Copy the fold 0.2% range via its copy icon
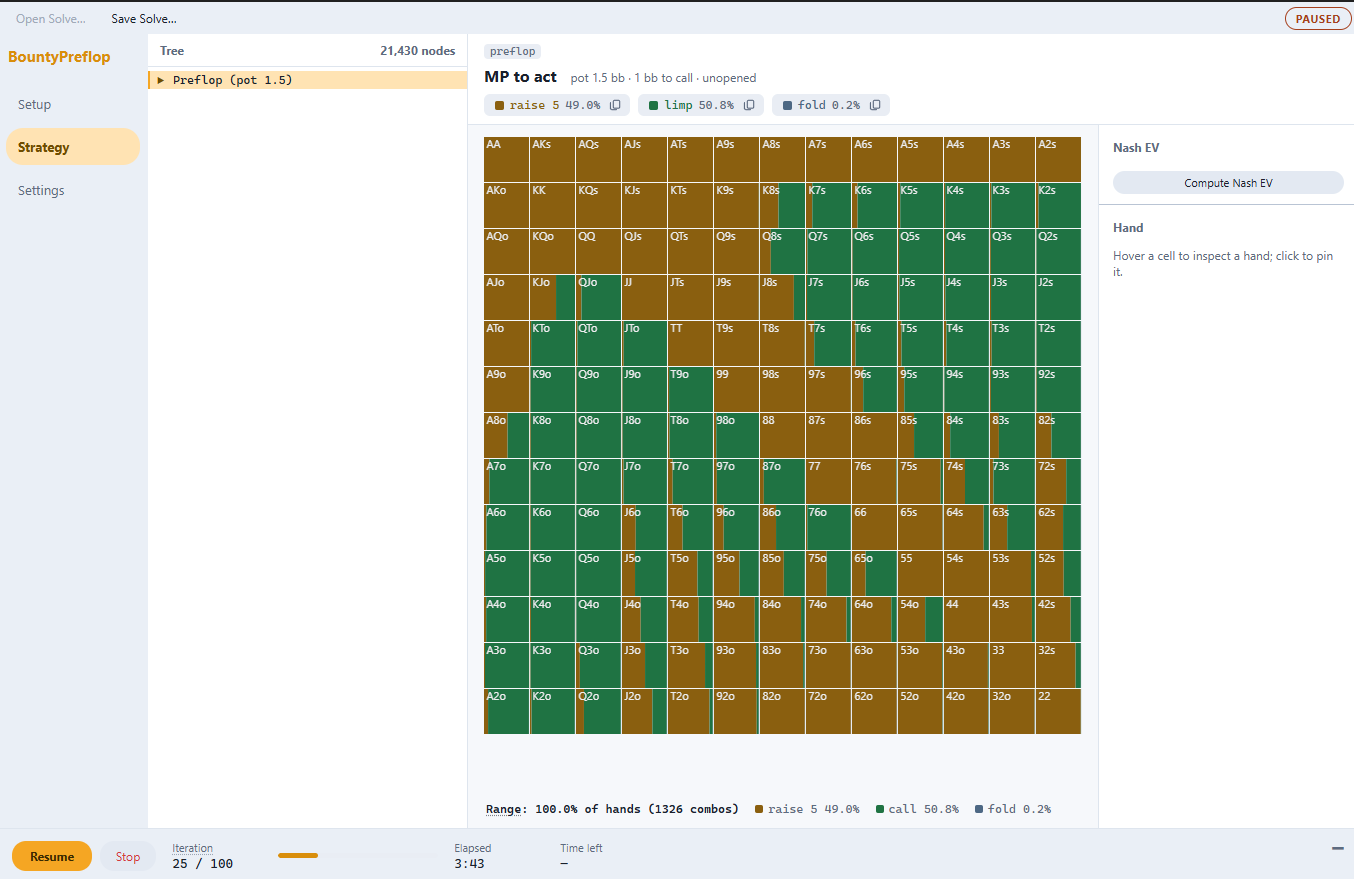 [875, 105]
